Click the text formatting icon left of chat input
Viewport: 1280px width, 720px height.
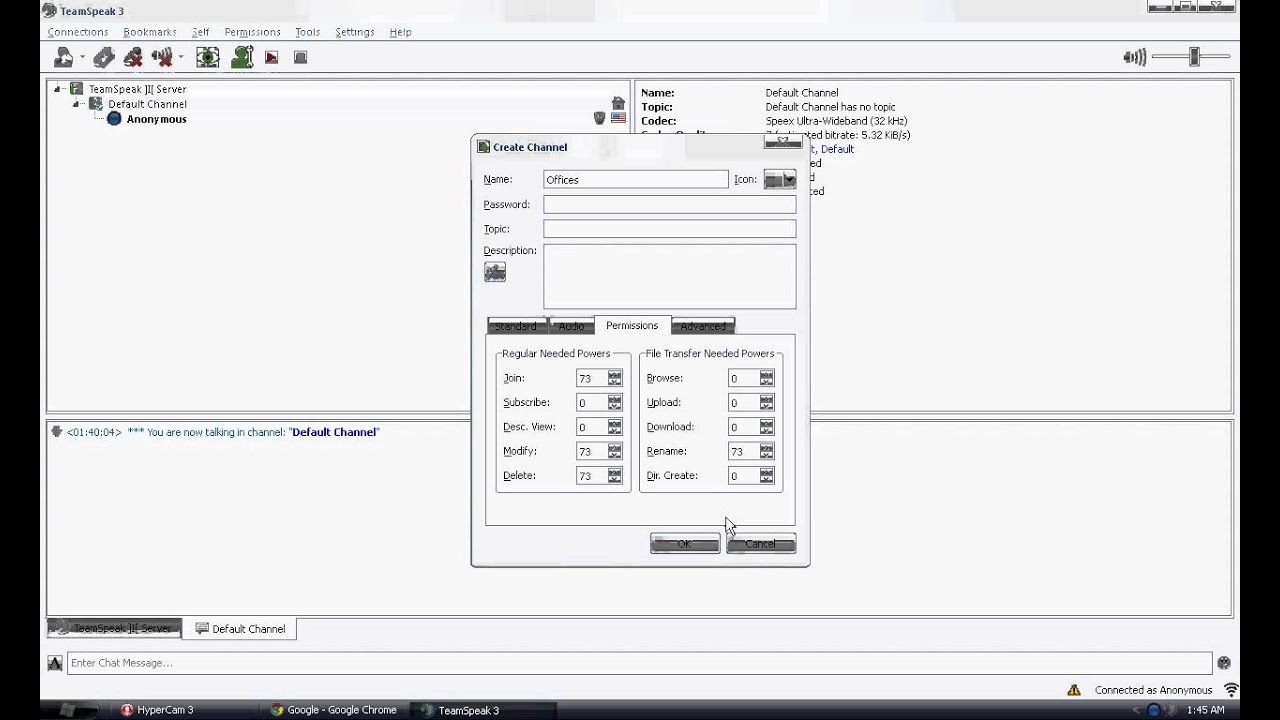(55, 663)
